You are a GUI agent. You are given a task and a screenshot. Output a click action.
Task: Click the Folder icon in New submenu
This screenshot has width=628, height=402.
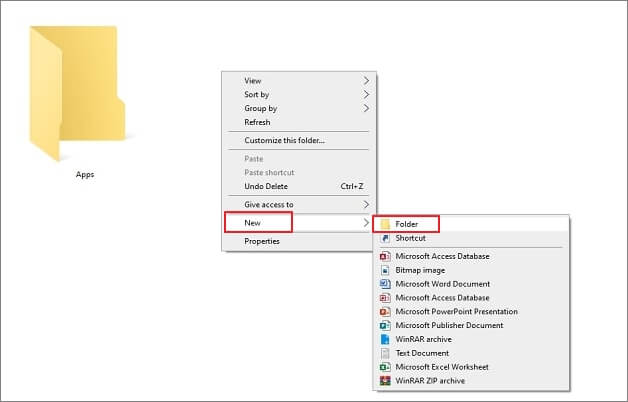pyautogui.click(x=385, y=224)
